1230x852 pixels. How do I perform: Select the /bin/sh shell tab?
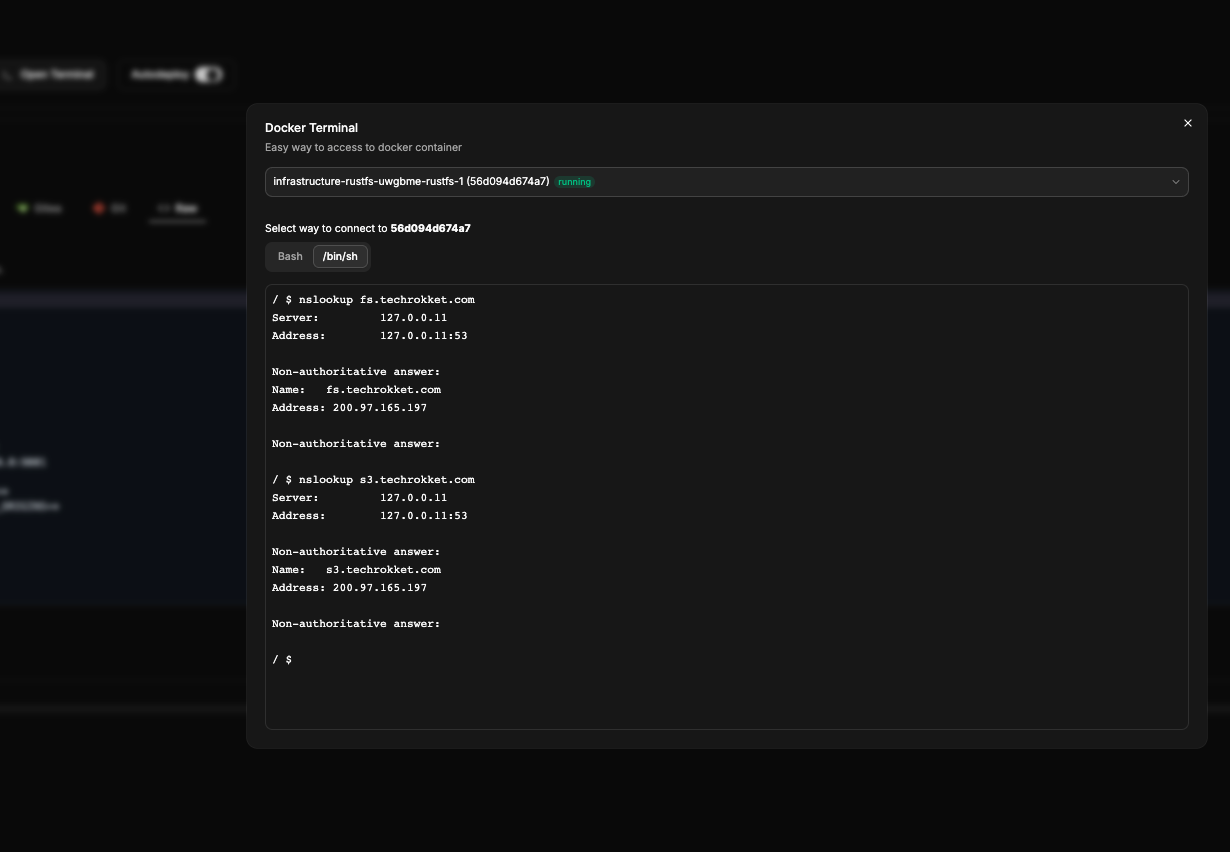[x=340, y=257]
